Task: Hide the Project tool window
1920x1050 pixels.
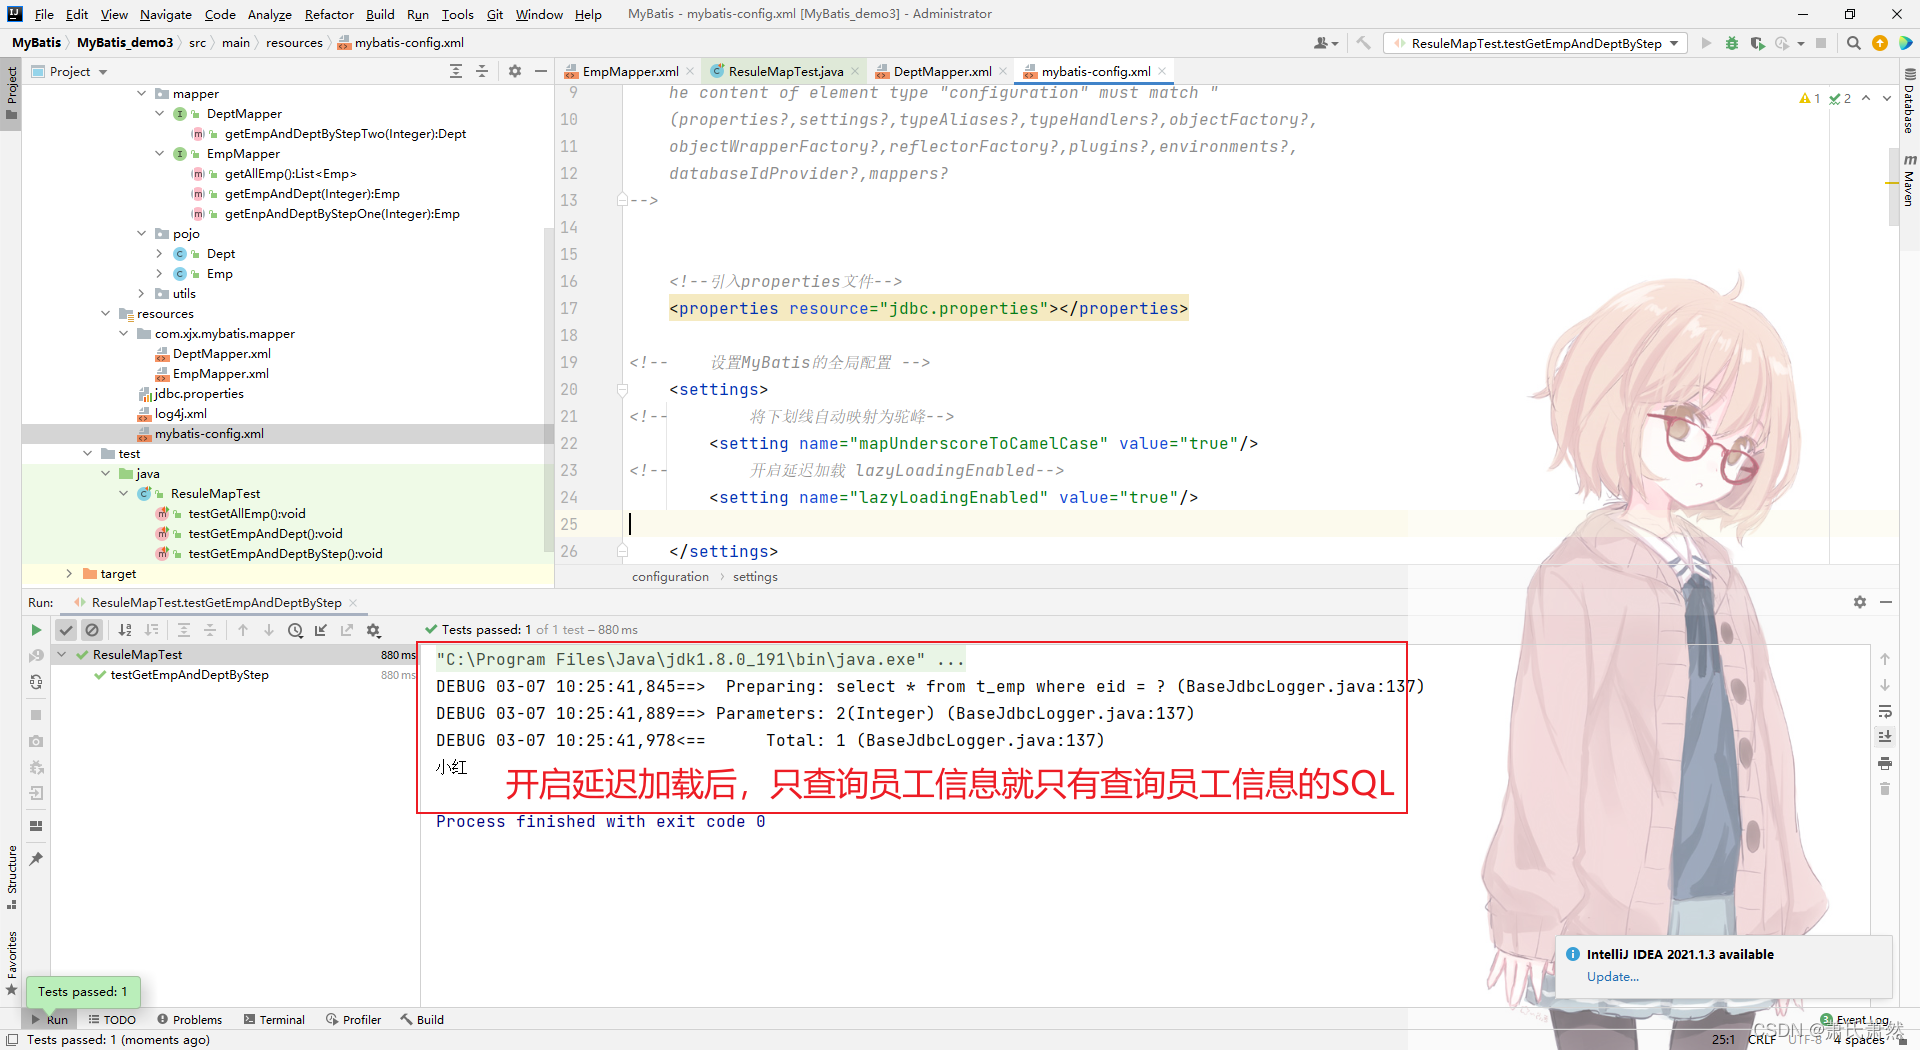Action: pyautogui.click(x=541, y=72)
